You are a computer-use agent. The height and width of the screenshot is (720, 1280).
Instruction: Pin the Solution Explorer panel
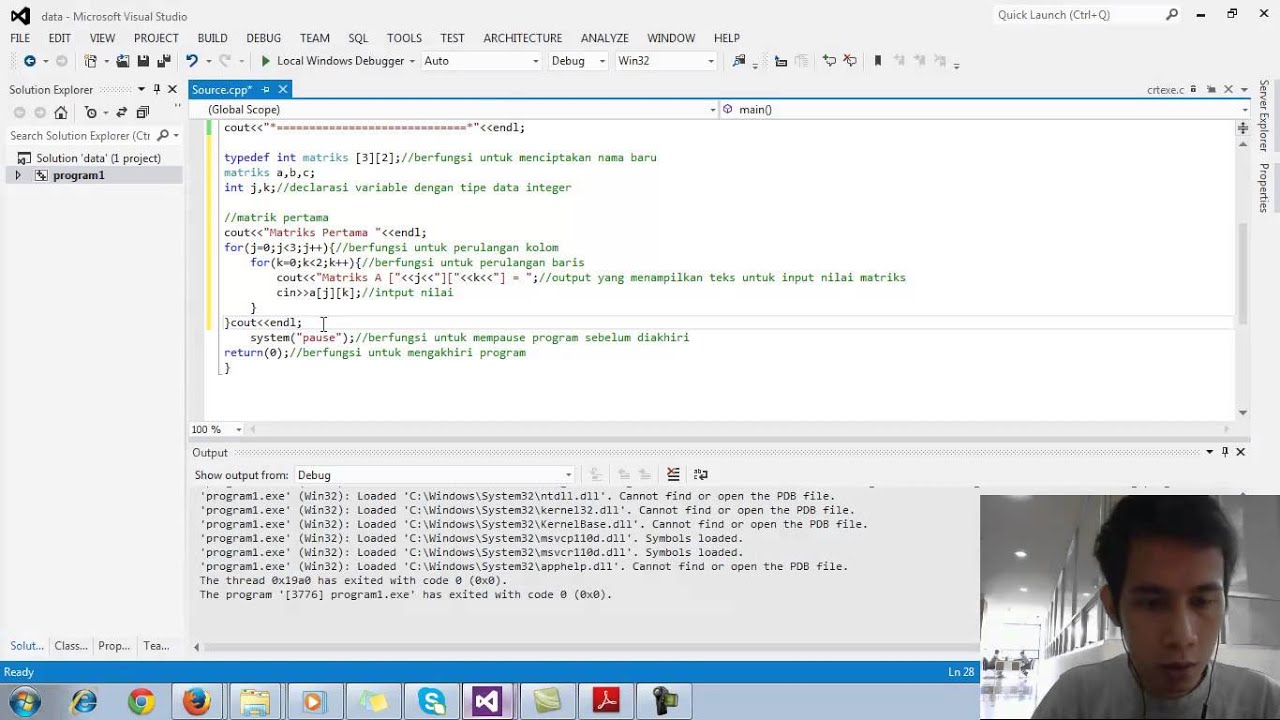[156, 89]
